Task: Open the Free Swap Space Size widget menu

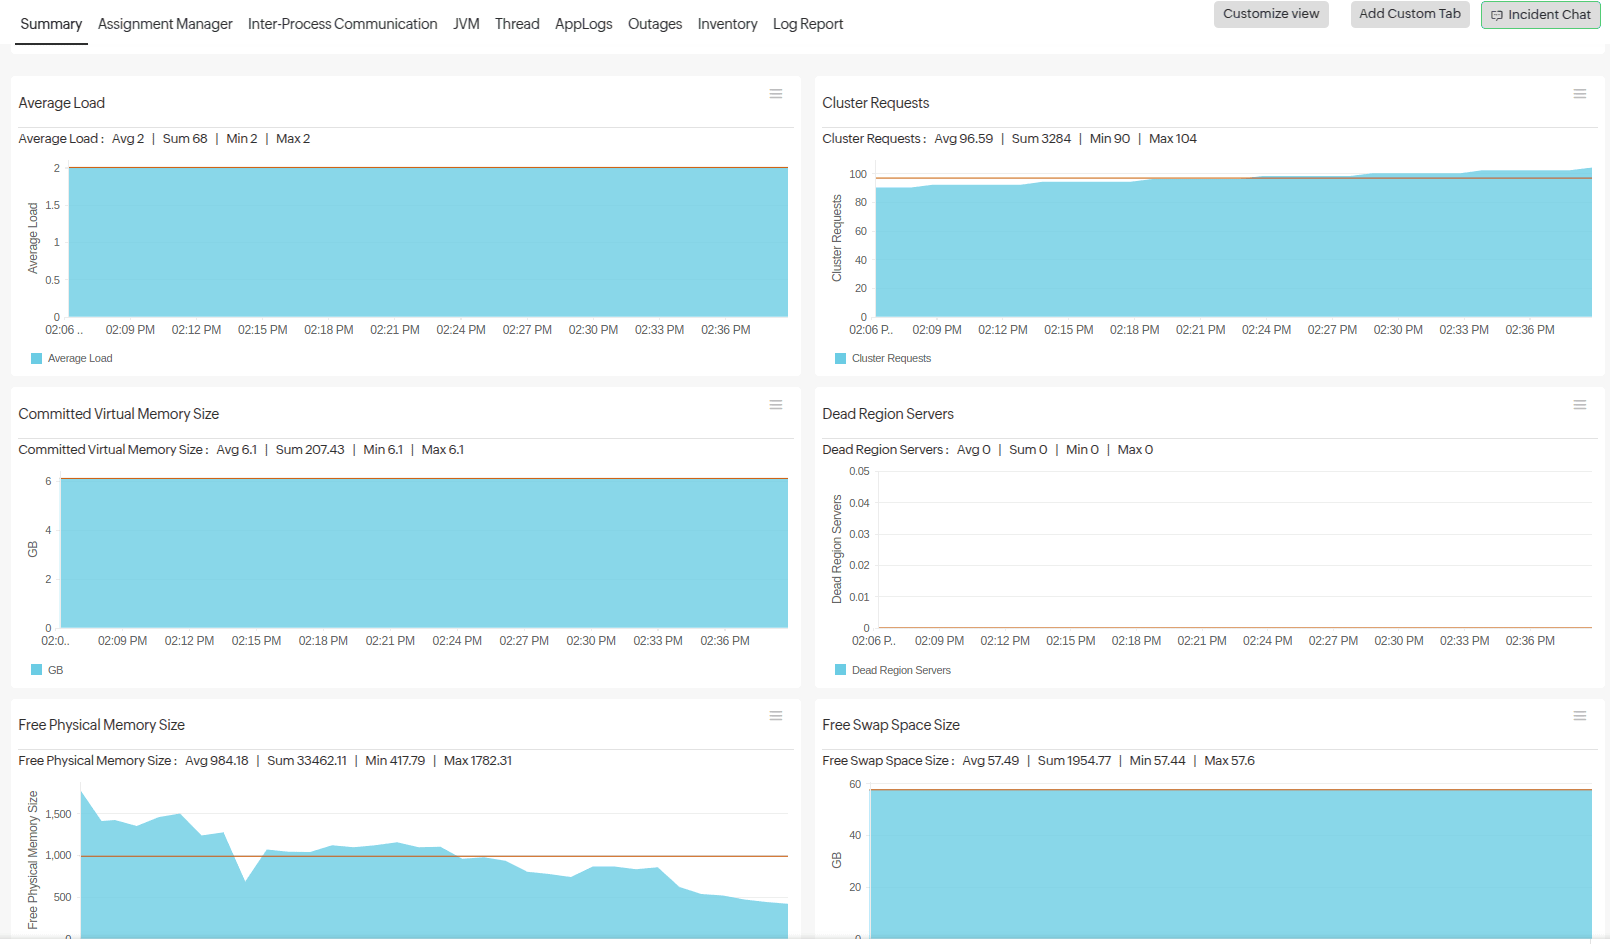Action: (1580, 715)
